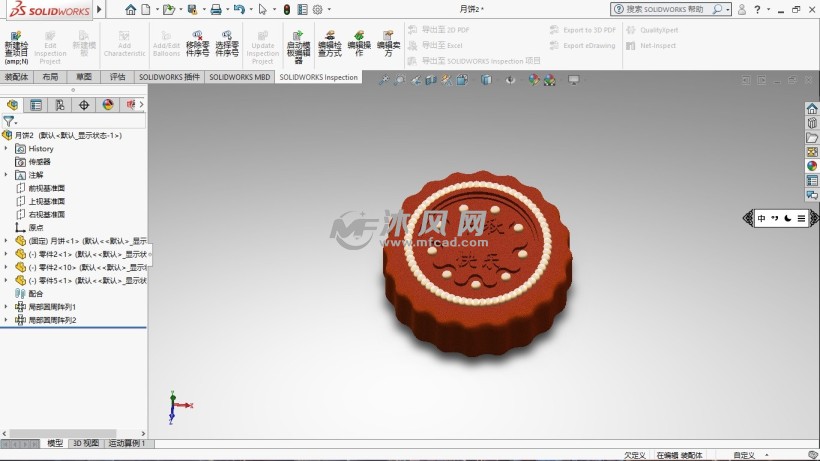The height and width of the screenshot is (461, 820).
Task: Open the Appearances pane in task pane
Action: tap(812, 166)
